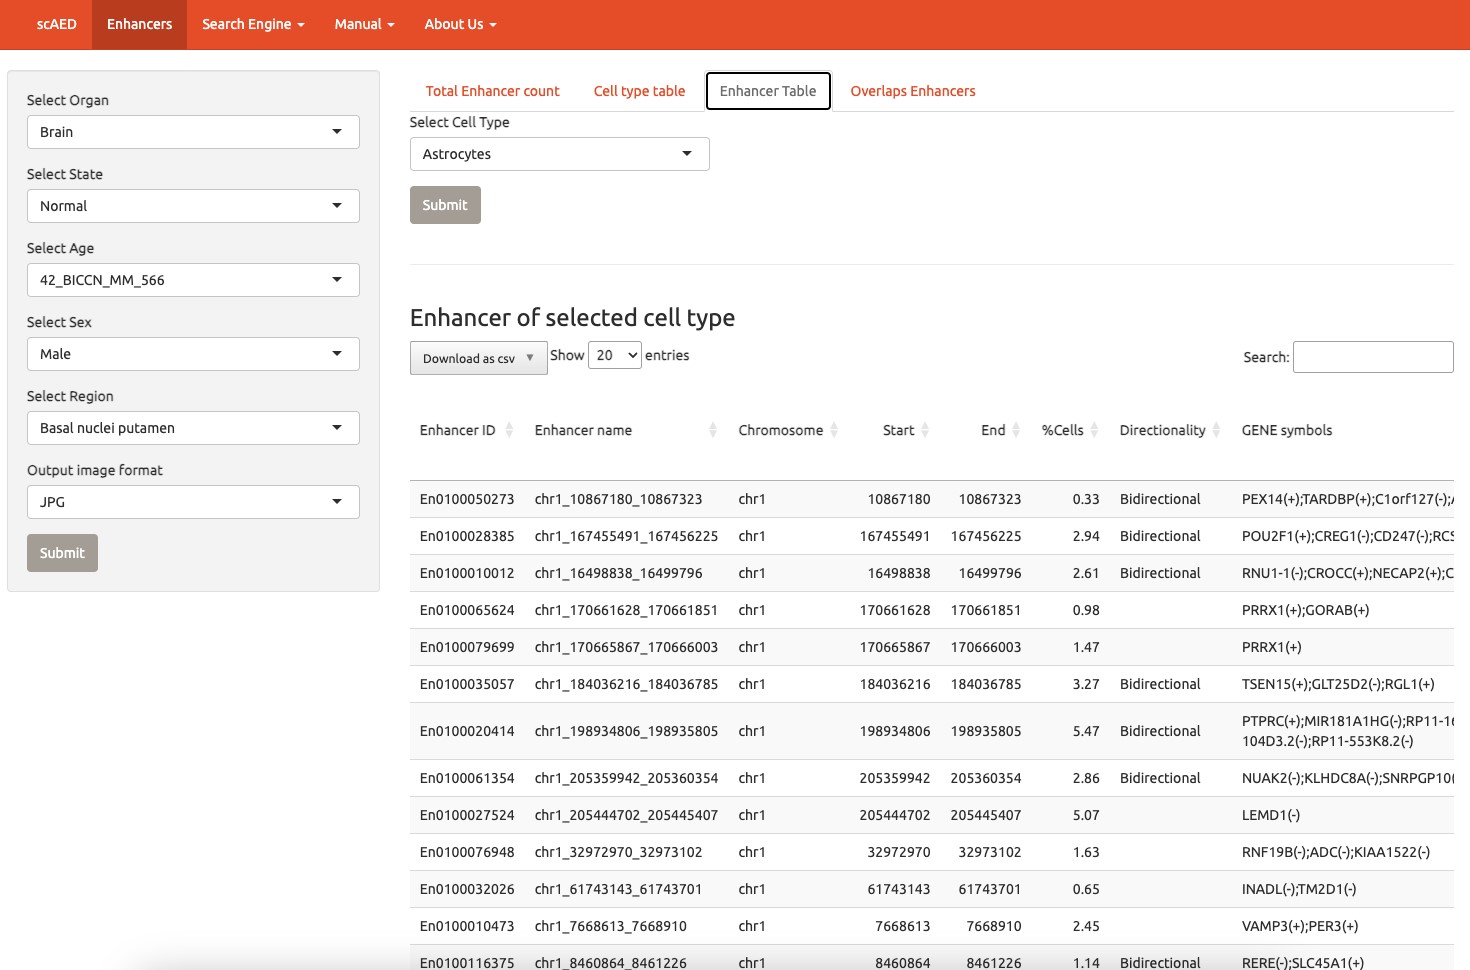Click start value 205359942
Viewport: 1470px width, 970px height.
(x=895, y=778)
